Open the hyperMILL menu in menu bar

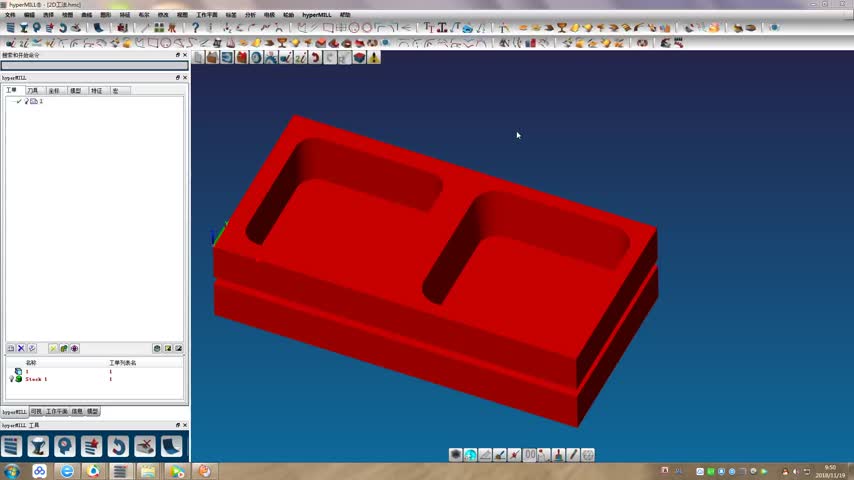point(316,15)
